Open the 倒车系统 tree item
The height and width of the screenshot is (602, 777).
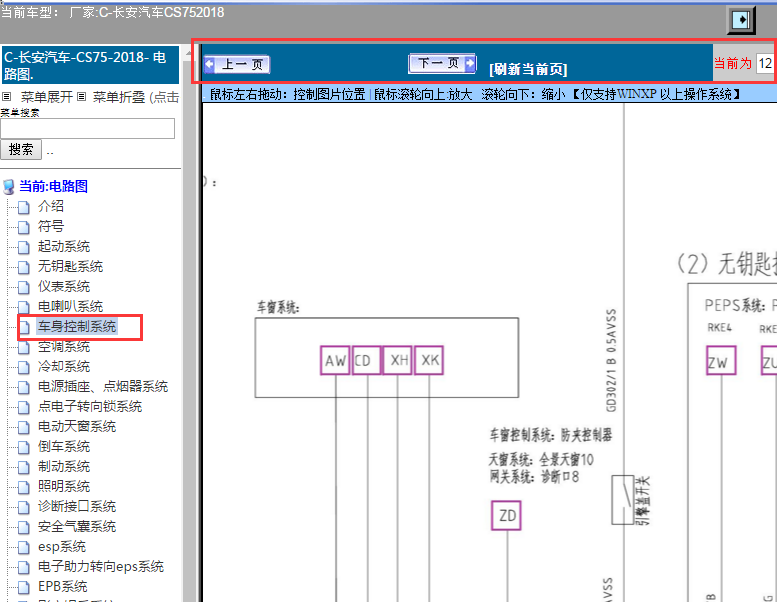pyautogui.click(x=64, y=446)
